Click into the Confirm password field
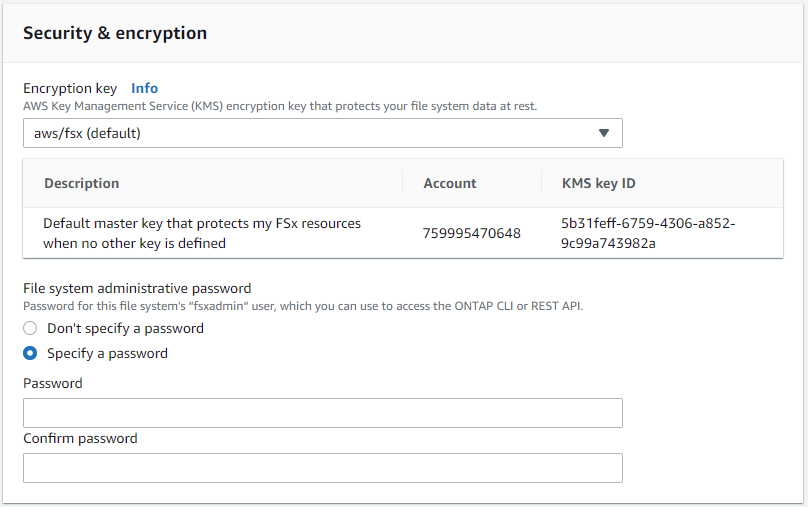The image size is (808, 507). [x=322, y=468]
